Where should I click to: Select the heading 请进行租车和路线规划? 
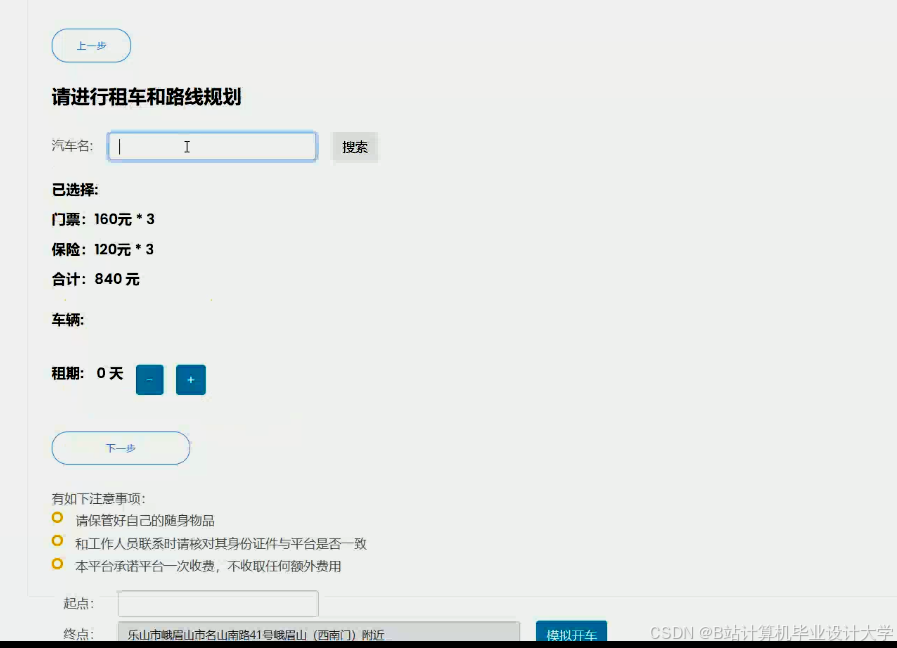(146, 97)
